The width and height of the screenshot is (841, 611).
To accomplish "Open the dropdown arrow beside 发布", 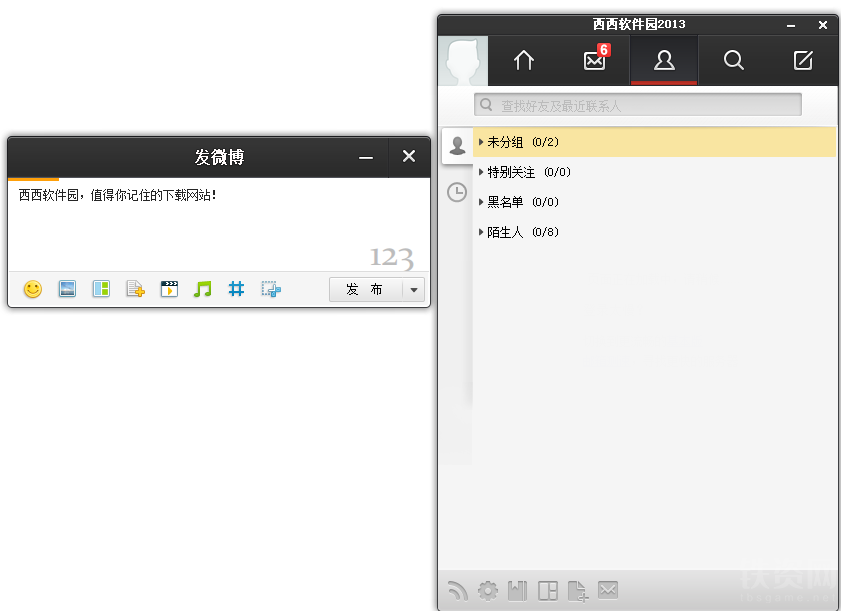I will click(414, 290).
